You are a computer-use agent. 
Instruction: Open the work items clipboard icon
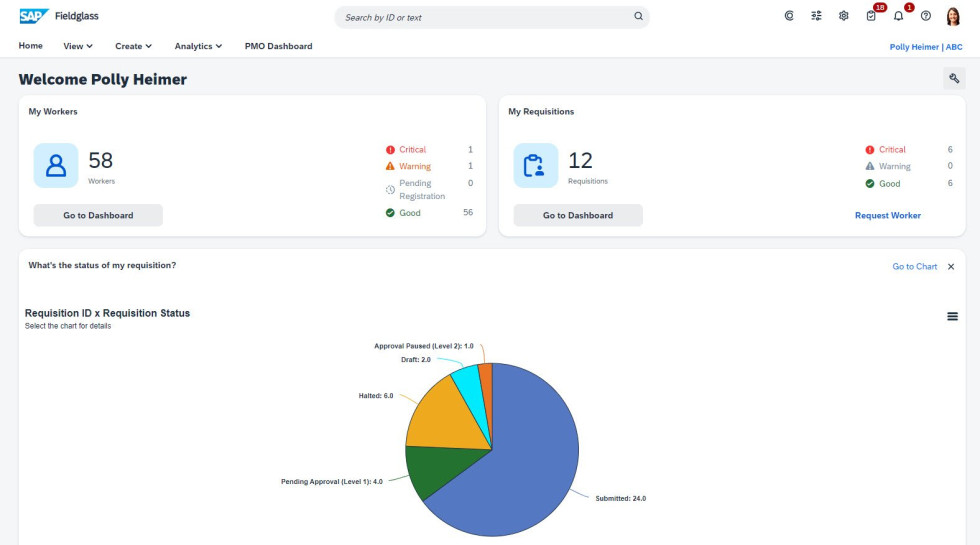click(871, 16)
